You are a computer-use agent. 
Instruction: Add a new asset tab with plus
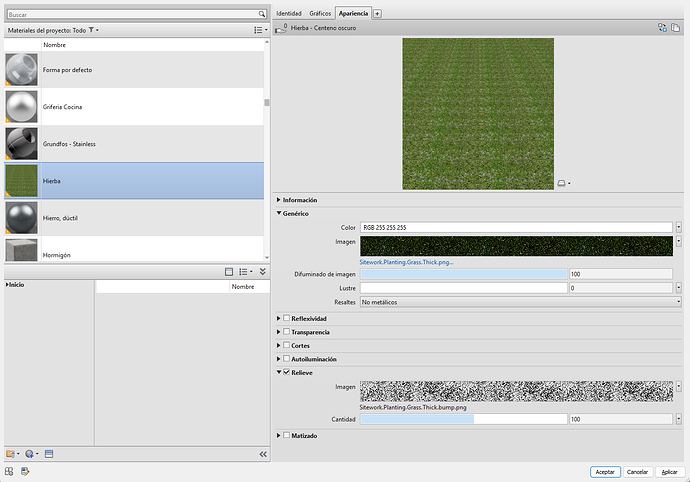(377, 14)
